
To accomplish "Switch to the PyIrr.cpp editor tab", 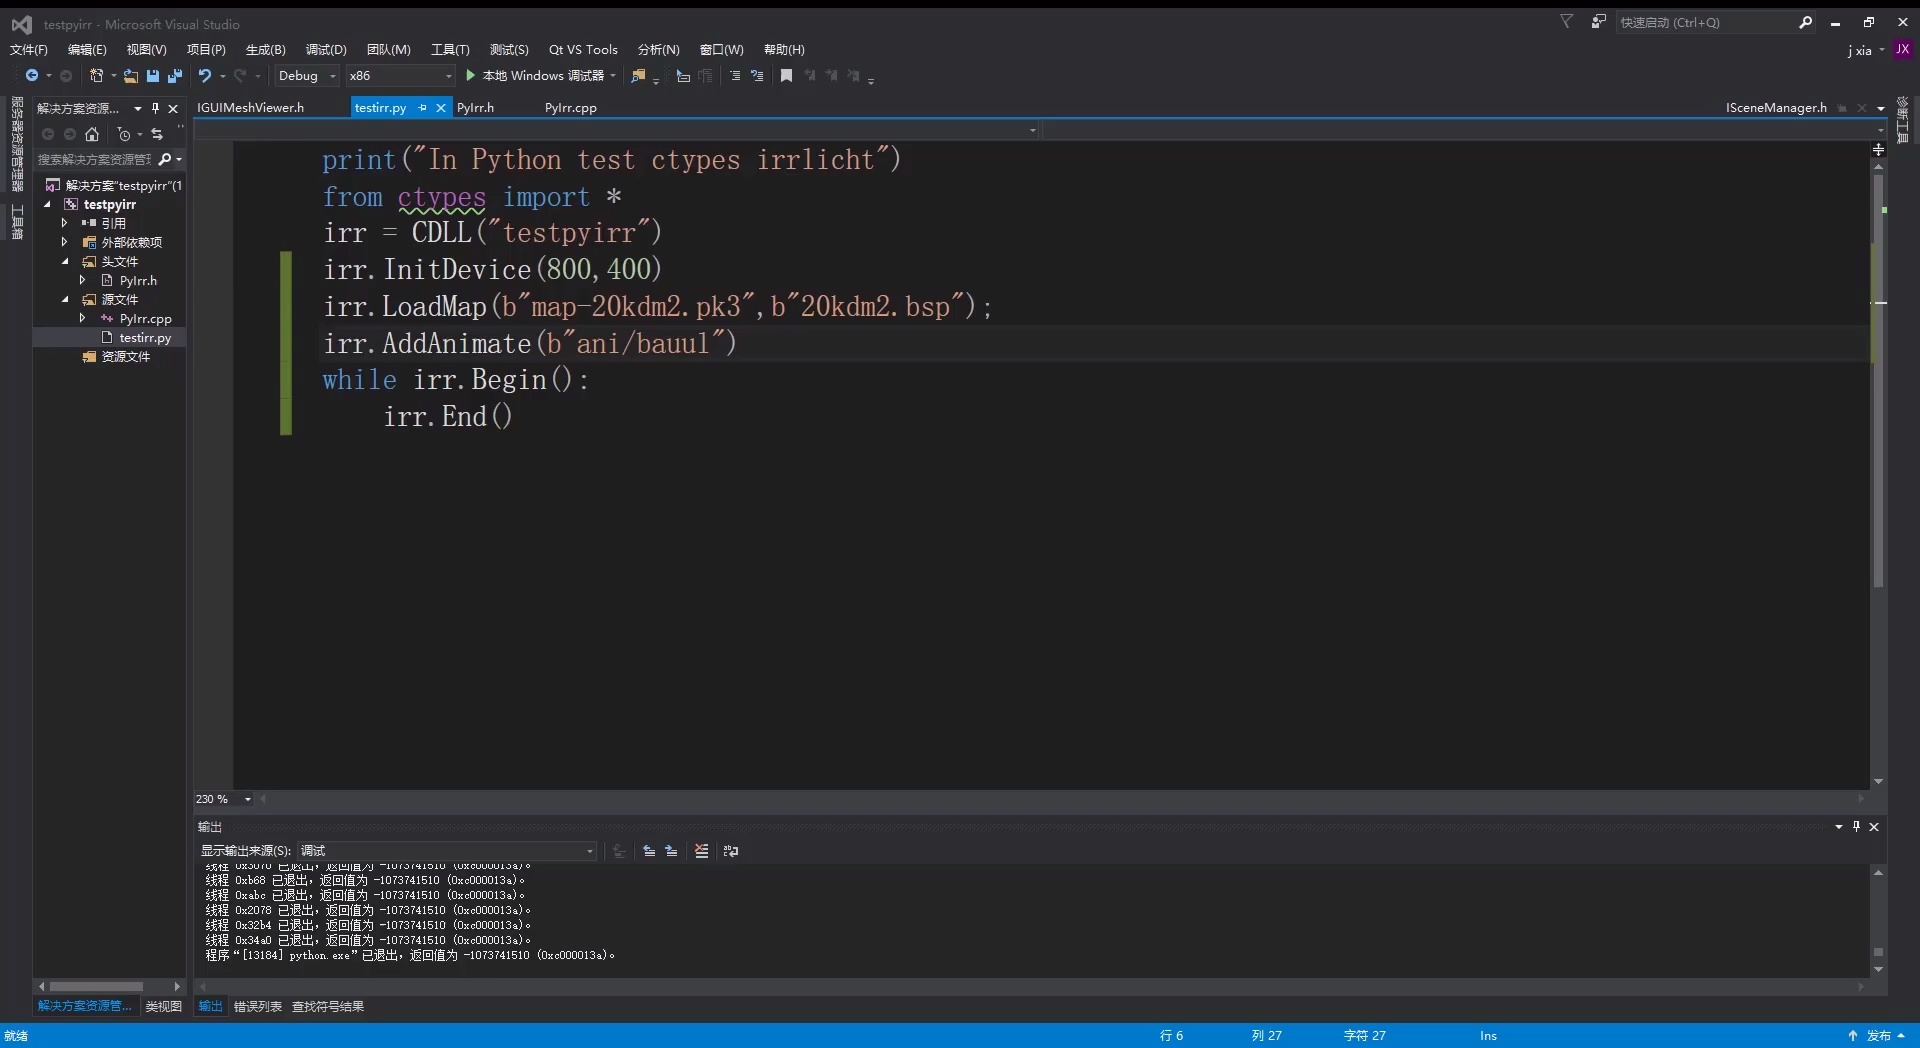I will [570, 108].
